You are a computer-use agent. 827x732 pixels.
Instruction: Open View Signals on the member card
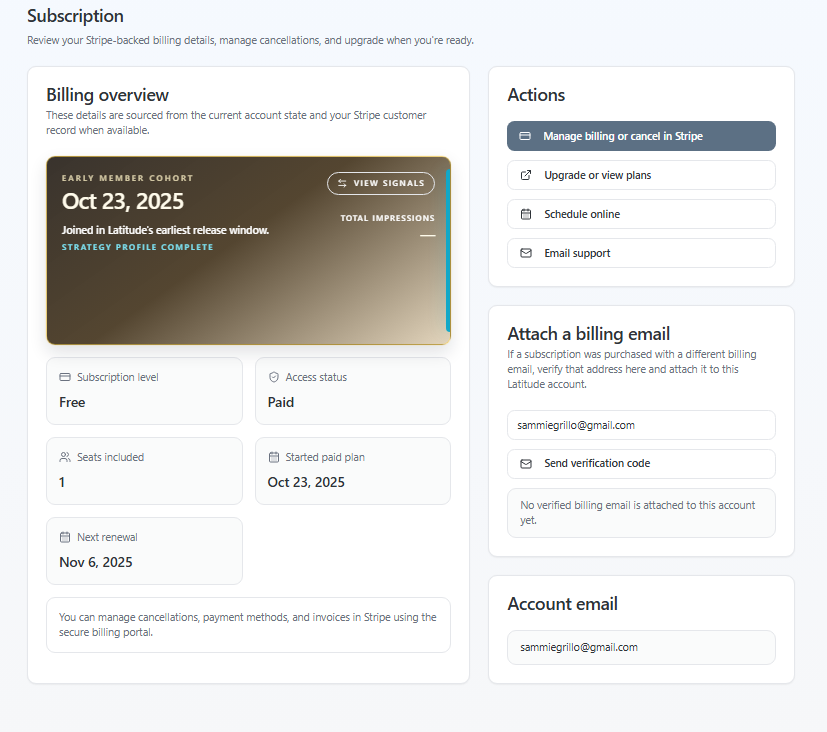tap(381, 183)
